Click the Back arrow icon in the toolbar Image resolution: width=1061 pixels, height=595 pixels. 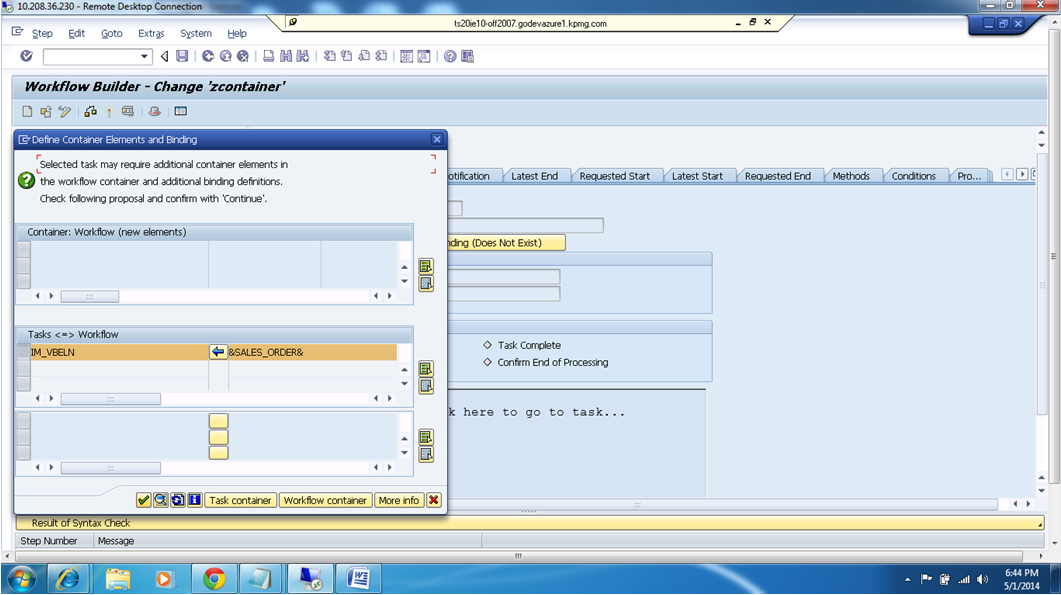pos(163,57)
